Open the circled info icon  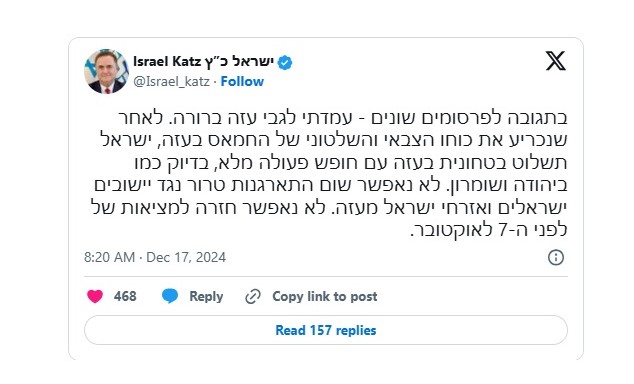556,257
